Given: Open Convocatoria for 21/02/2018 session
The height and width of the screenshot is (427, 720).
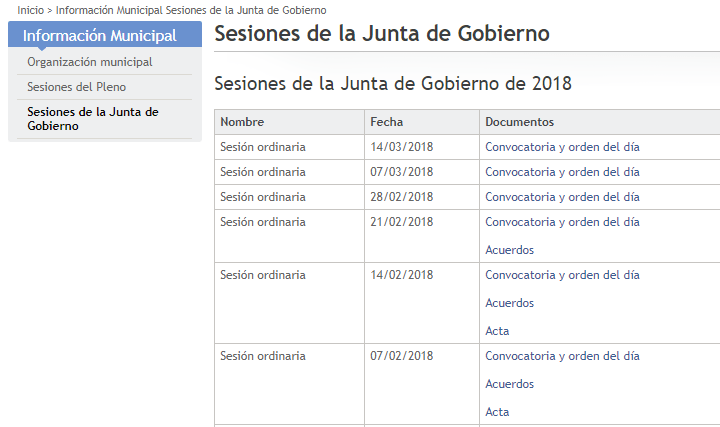Looking at the screenshot, I should point(562,222).
